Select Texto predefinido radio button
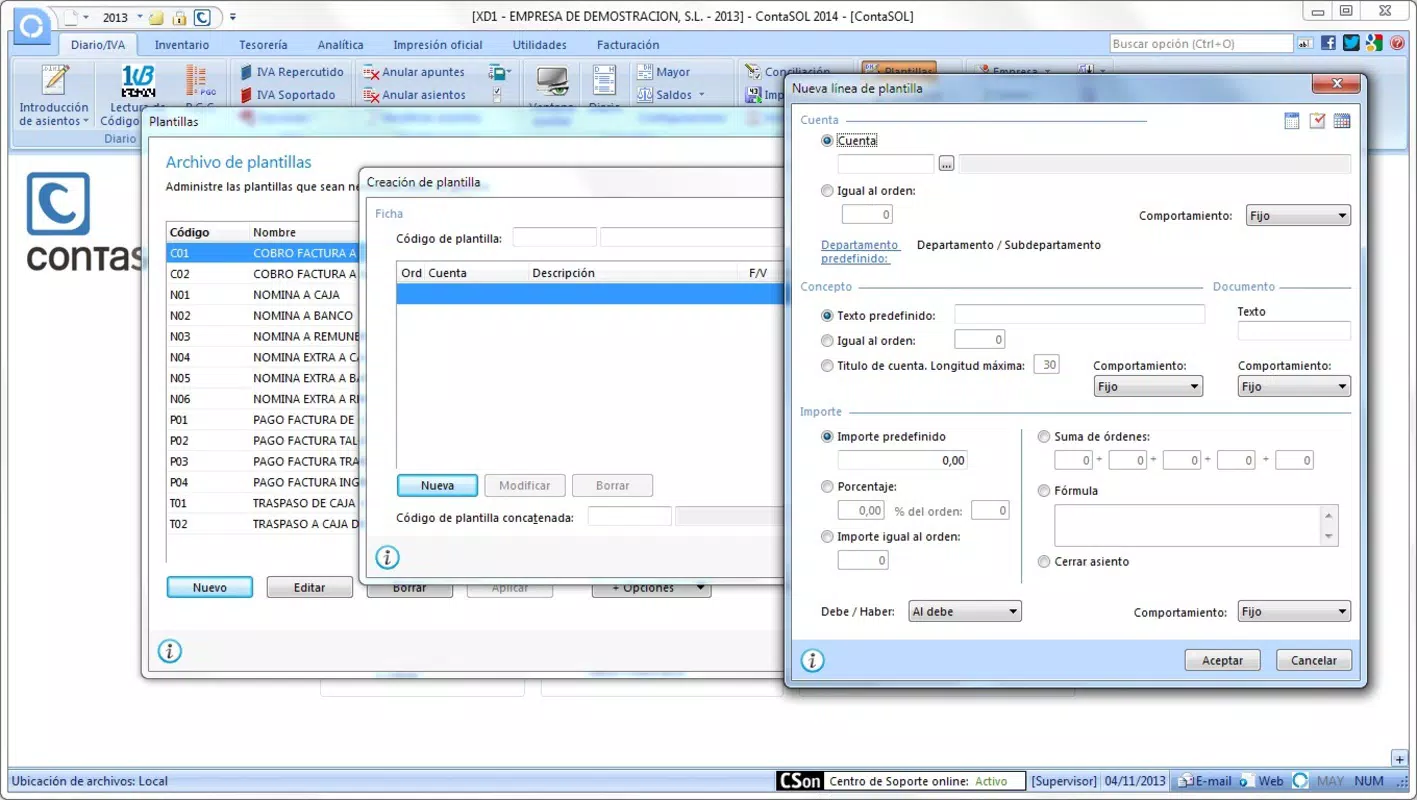The image size is (1417, 800). coord(827,316)
